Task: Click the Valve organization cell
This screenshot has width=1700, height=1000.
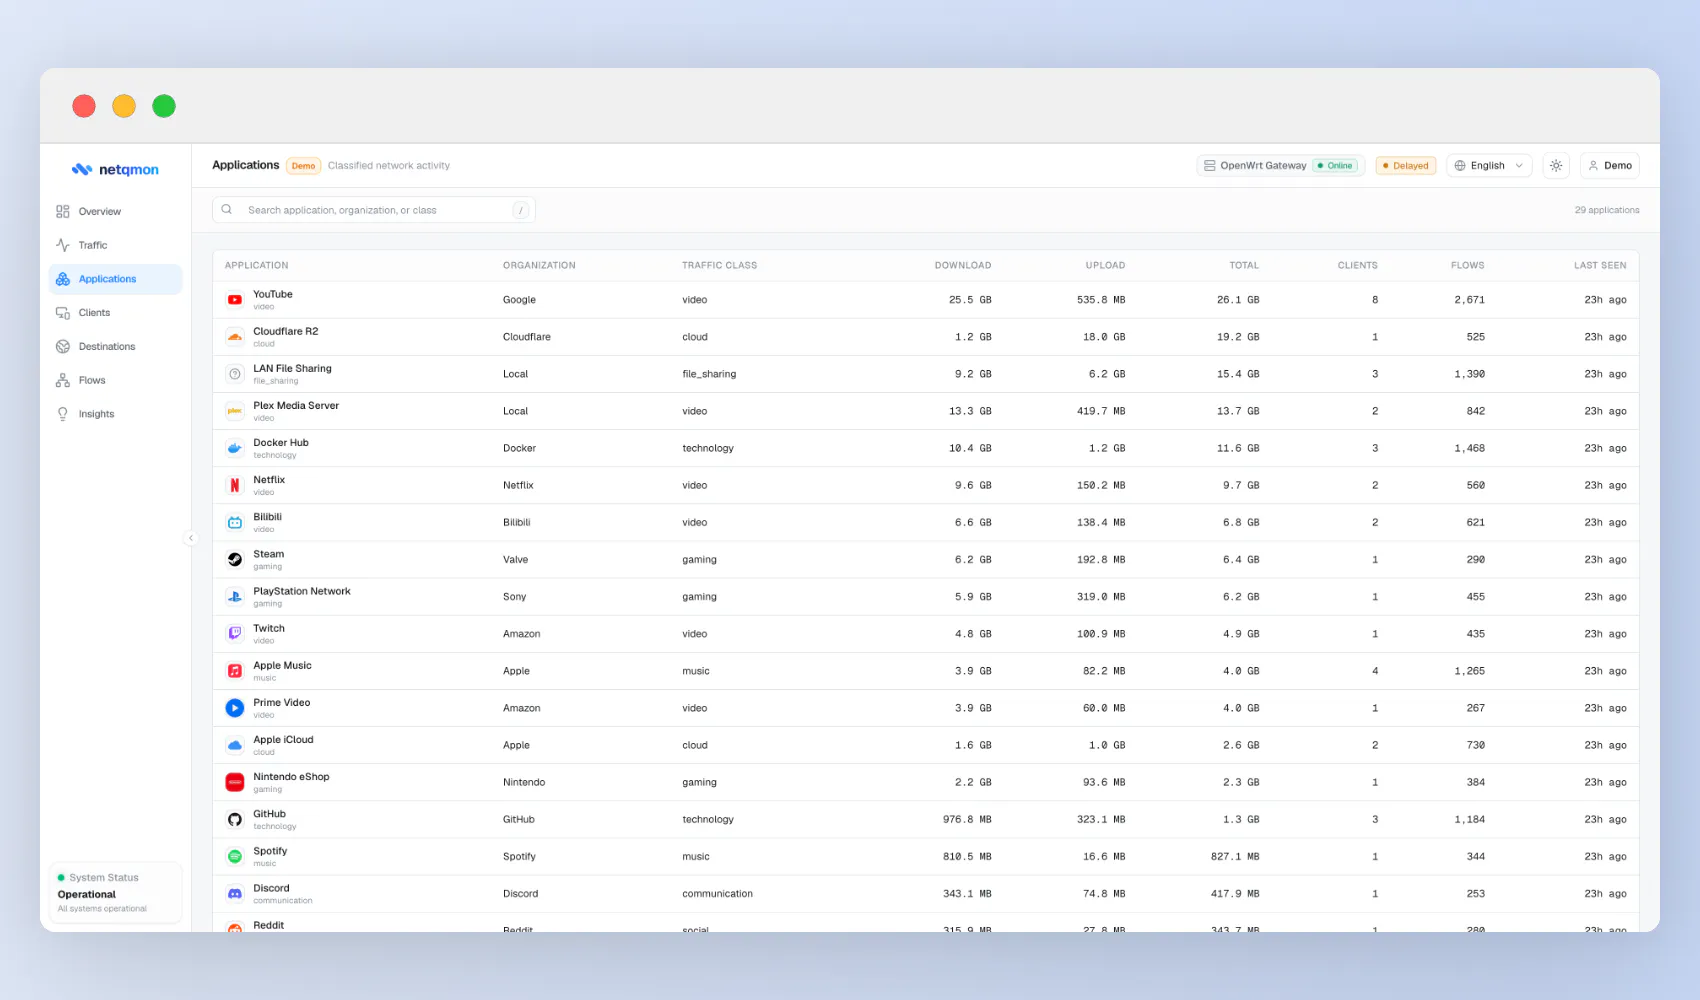Action: [515, 560]
